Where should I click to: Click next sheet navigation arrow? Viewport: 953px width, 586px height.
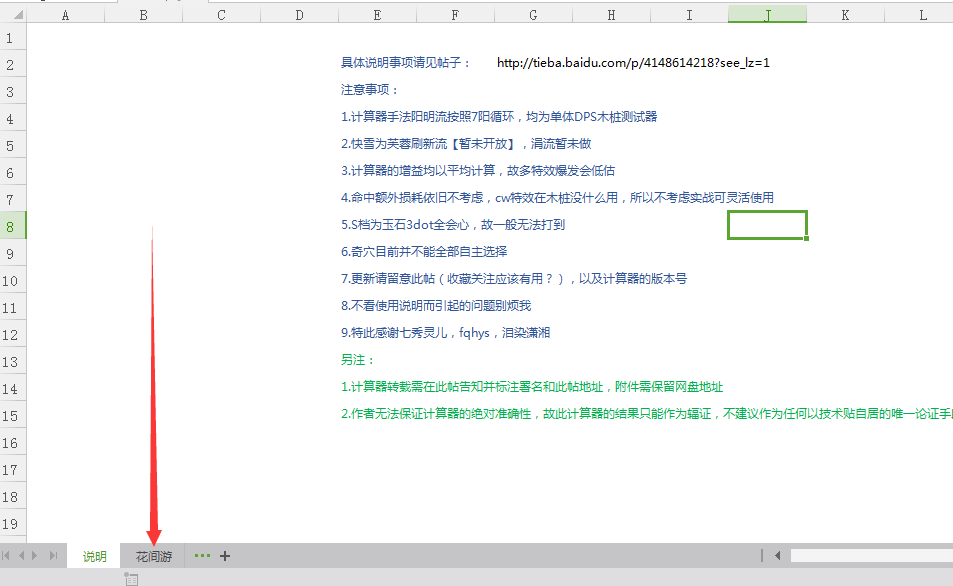37,556
